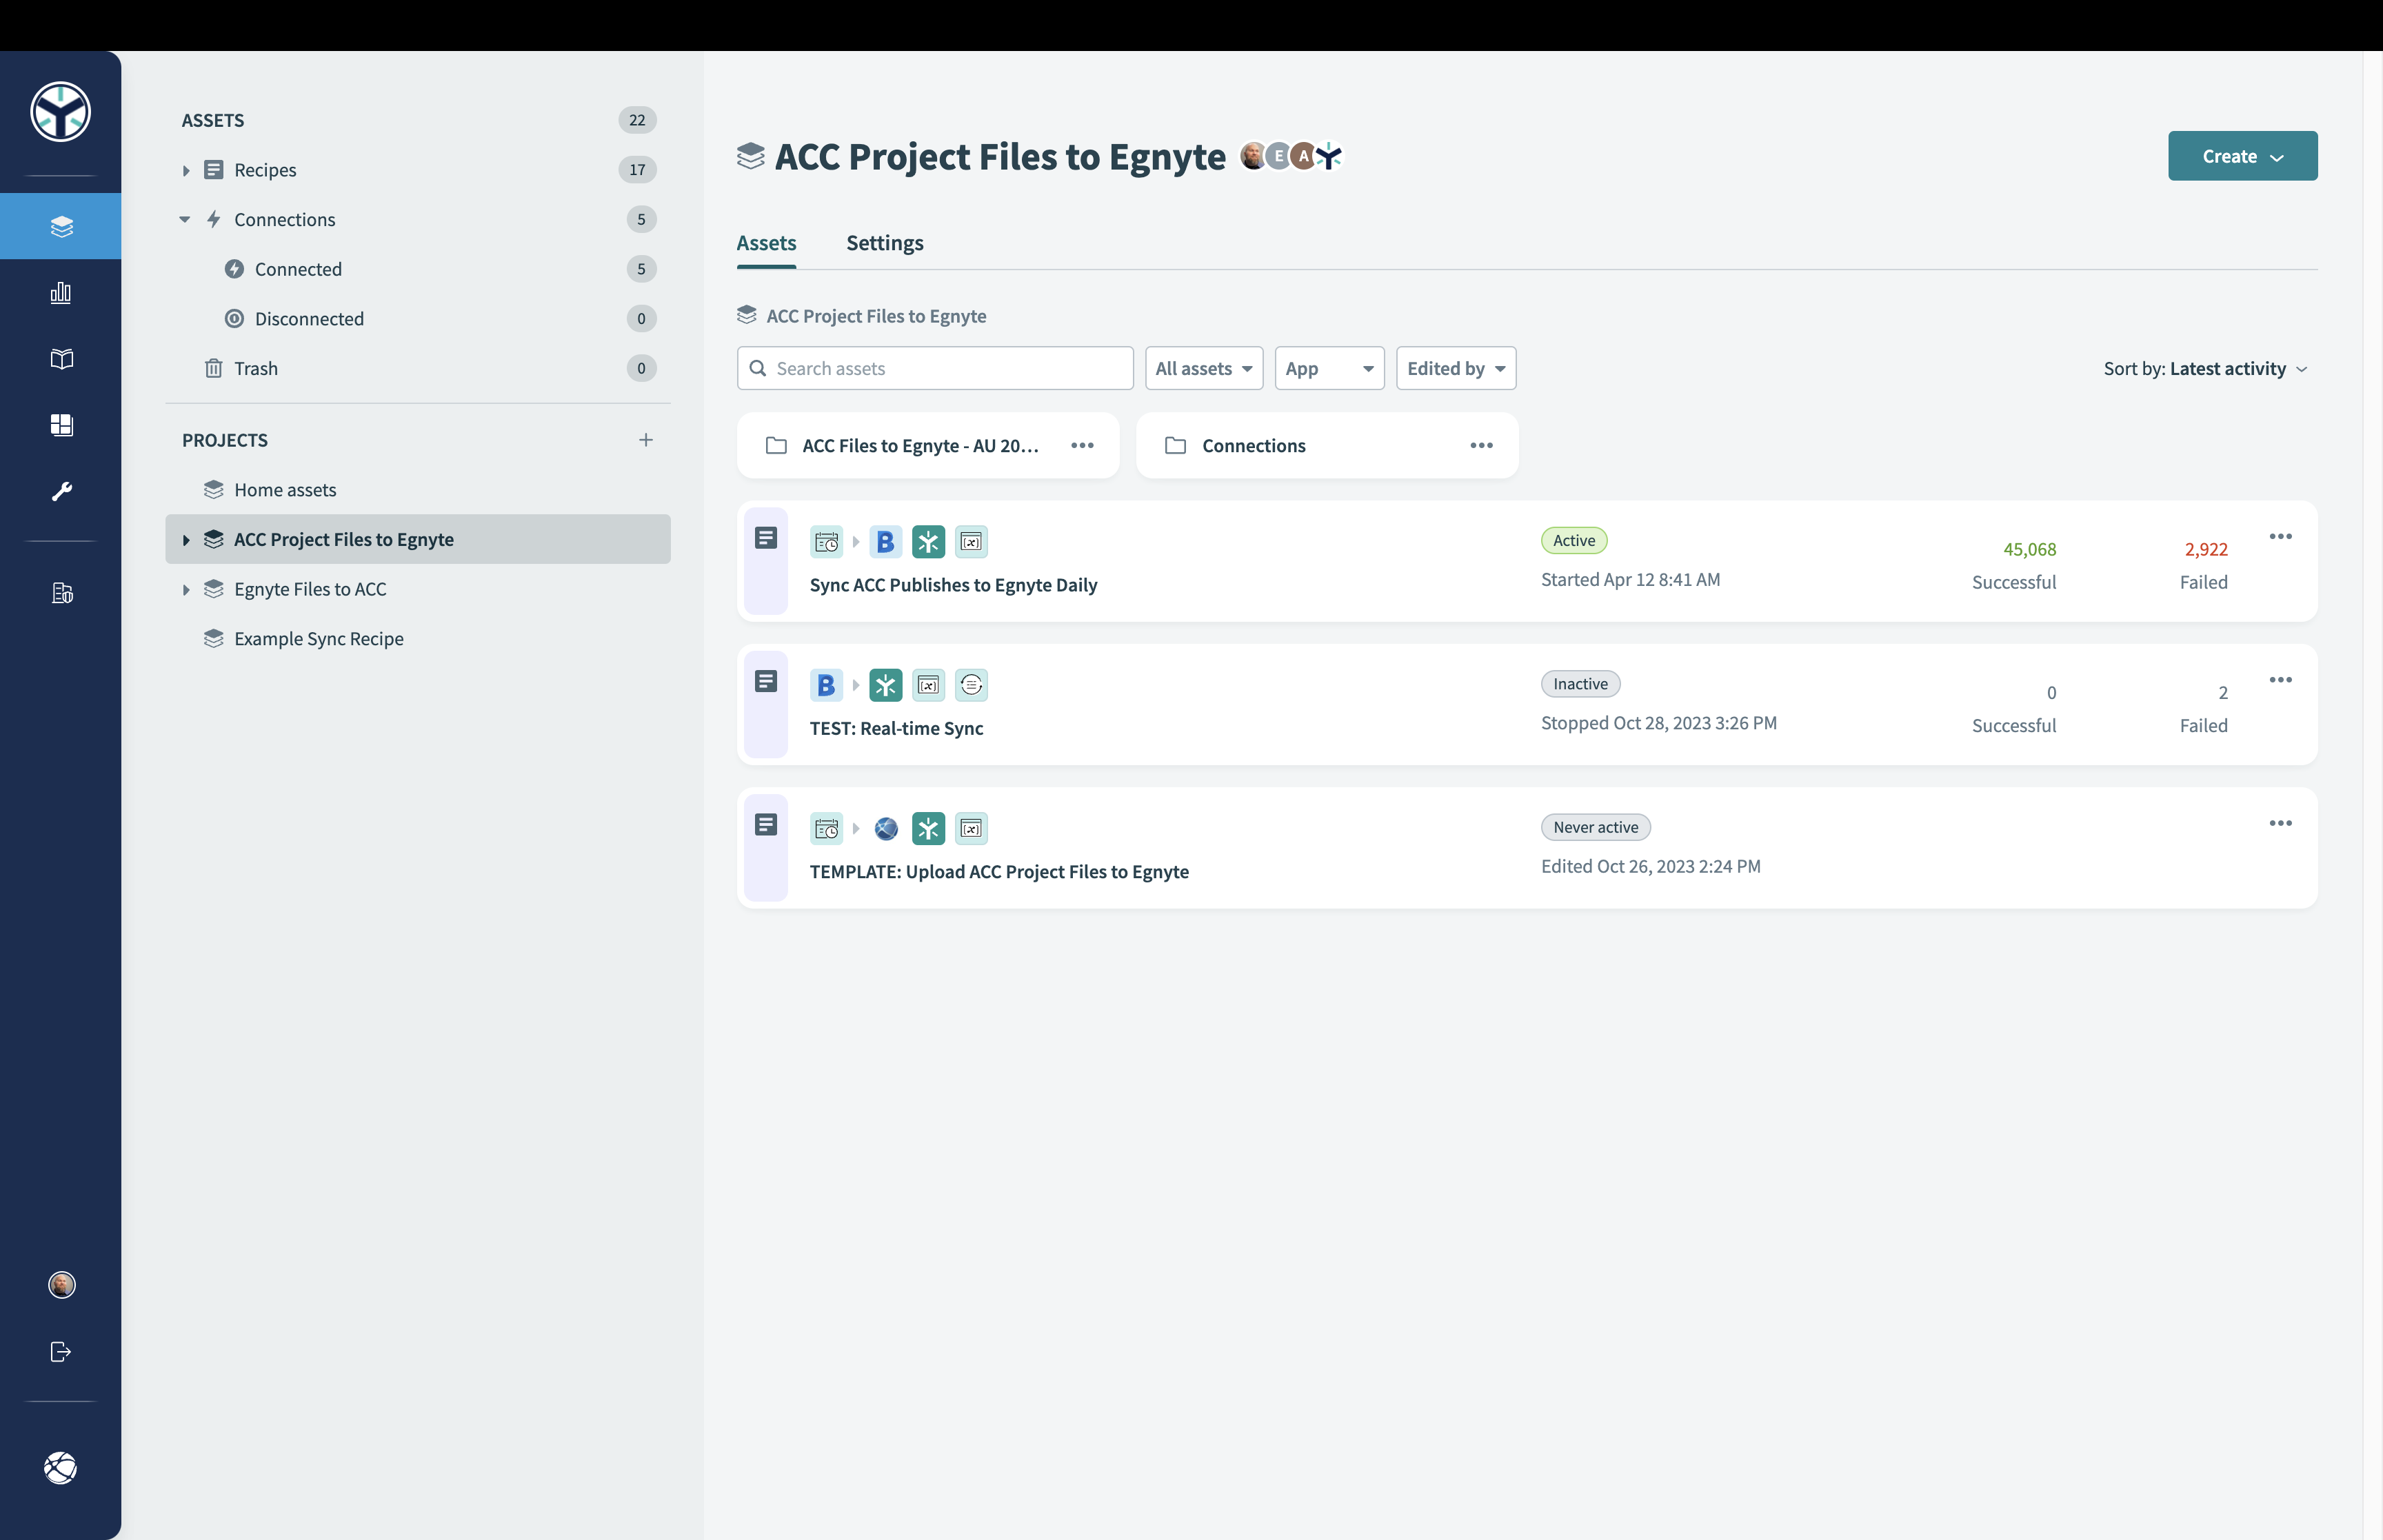This screenshot has height=1540, width=2383.
Task: Click the Egnyte icon in TEST: Real-time Sync recipe
Action: (x=885, y=685)
